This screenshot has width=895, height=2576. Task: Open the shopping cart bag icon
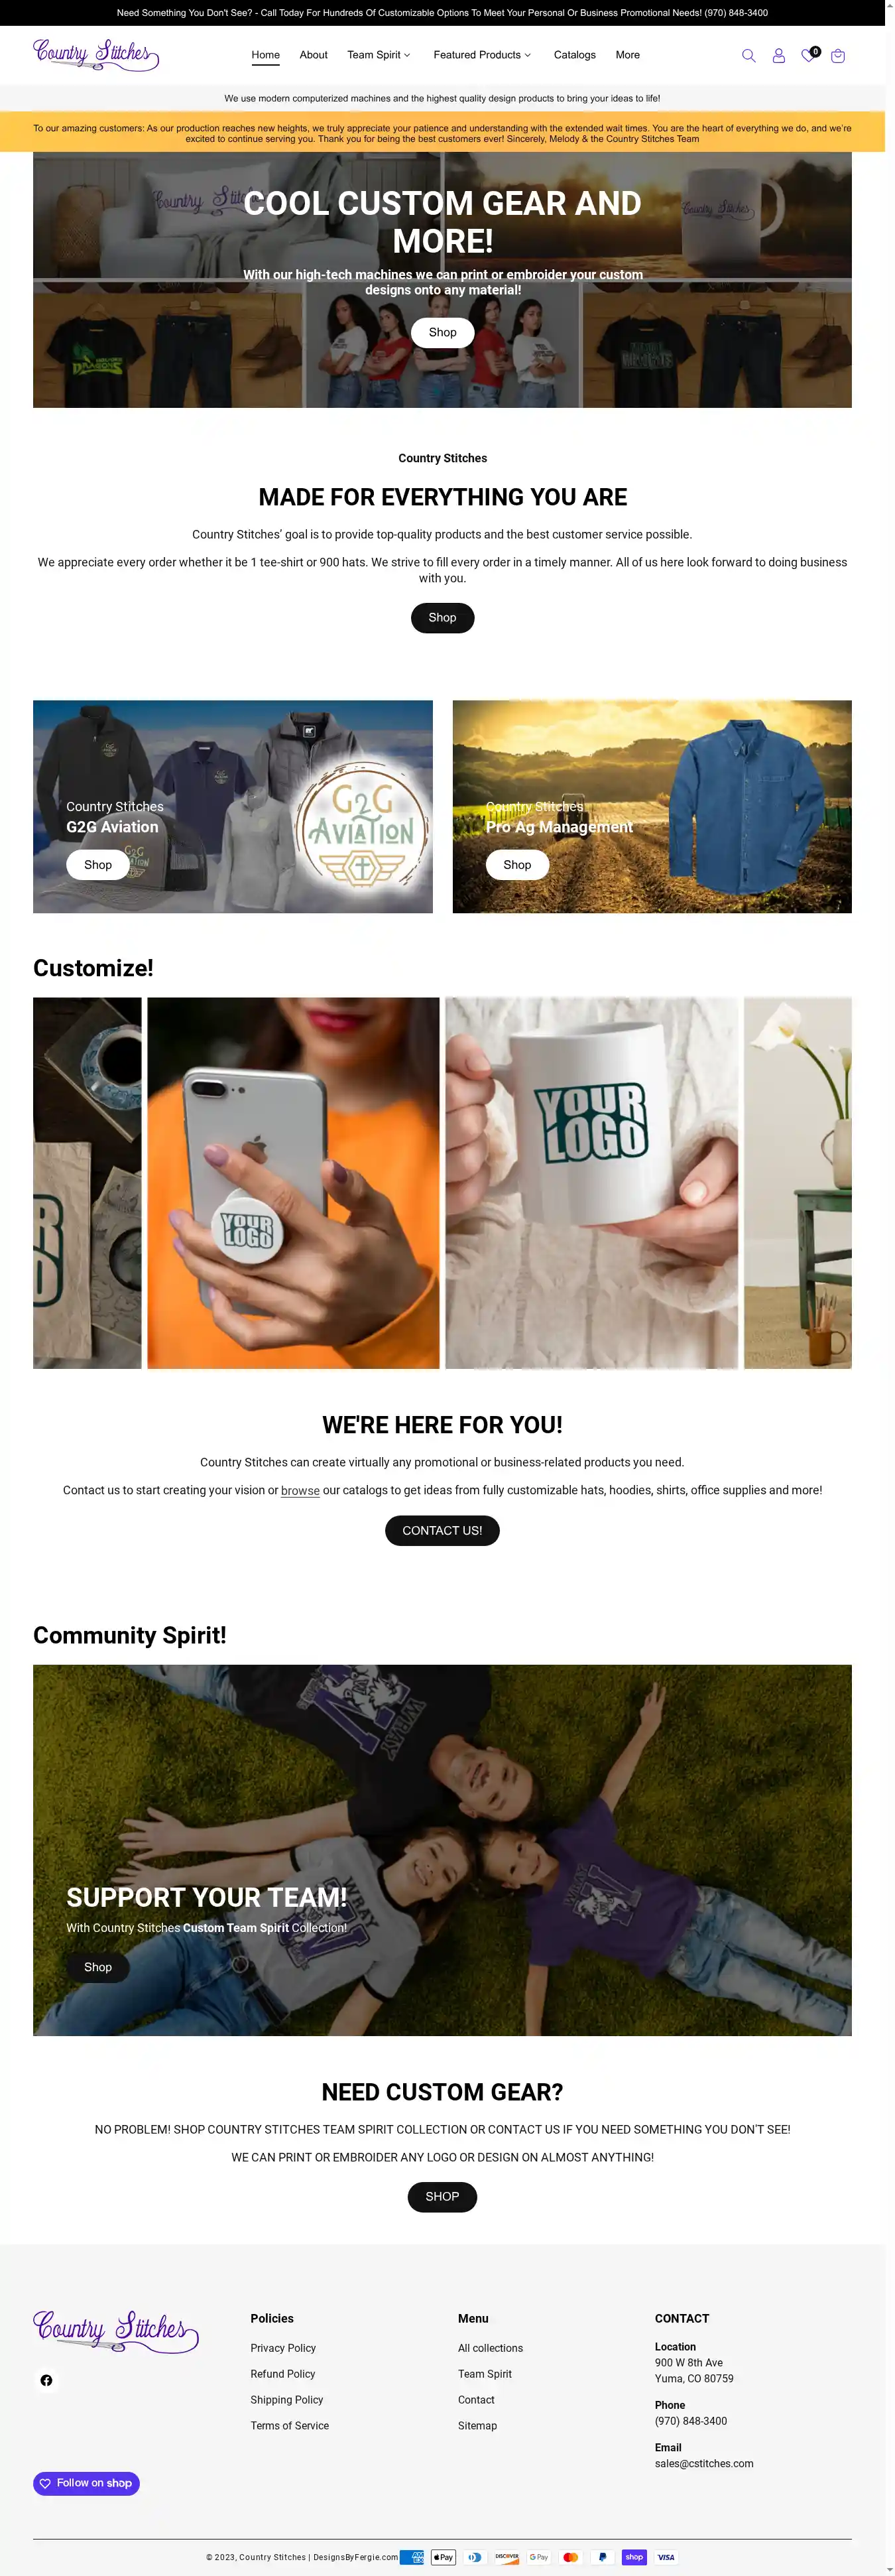[x=838, y=56]
